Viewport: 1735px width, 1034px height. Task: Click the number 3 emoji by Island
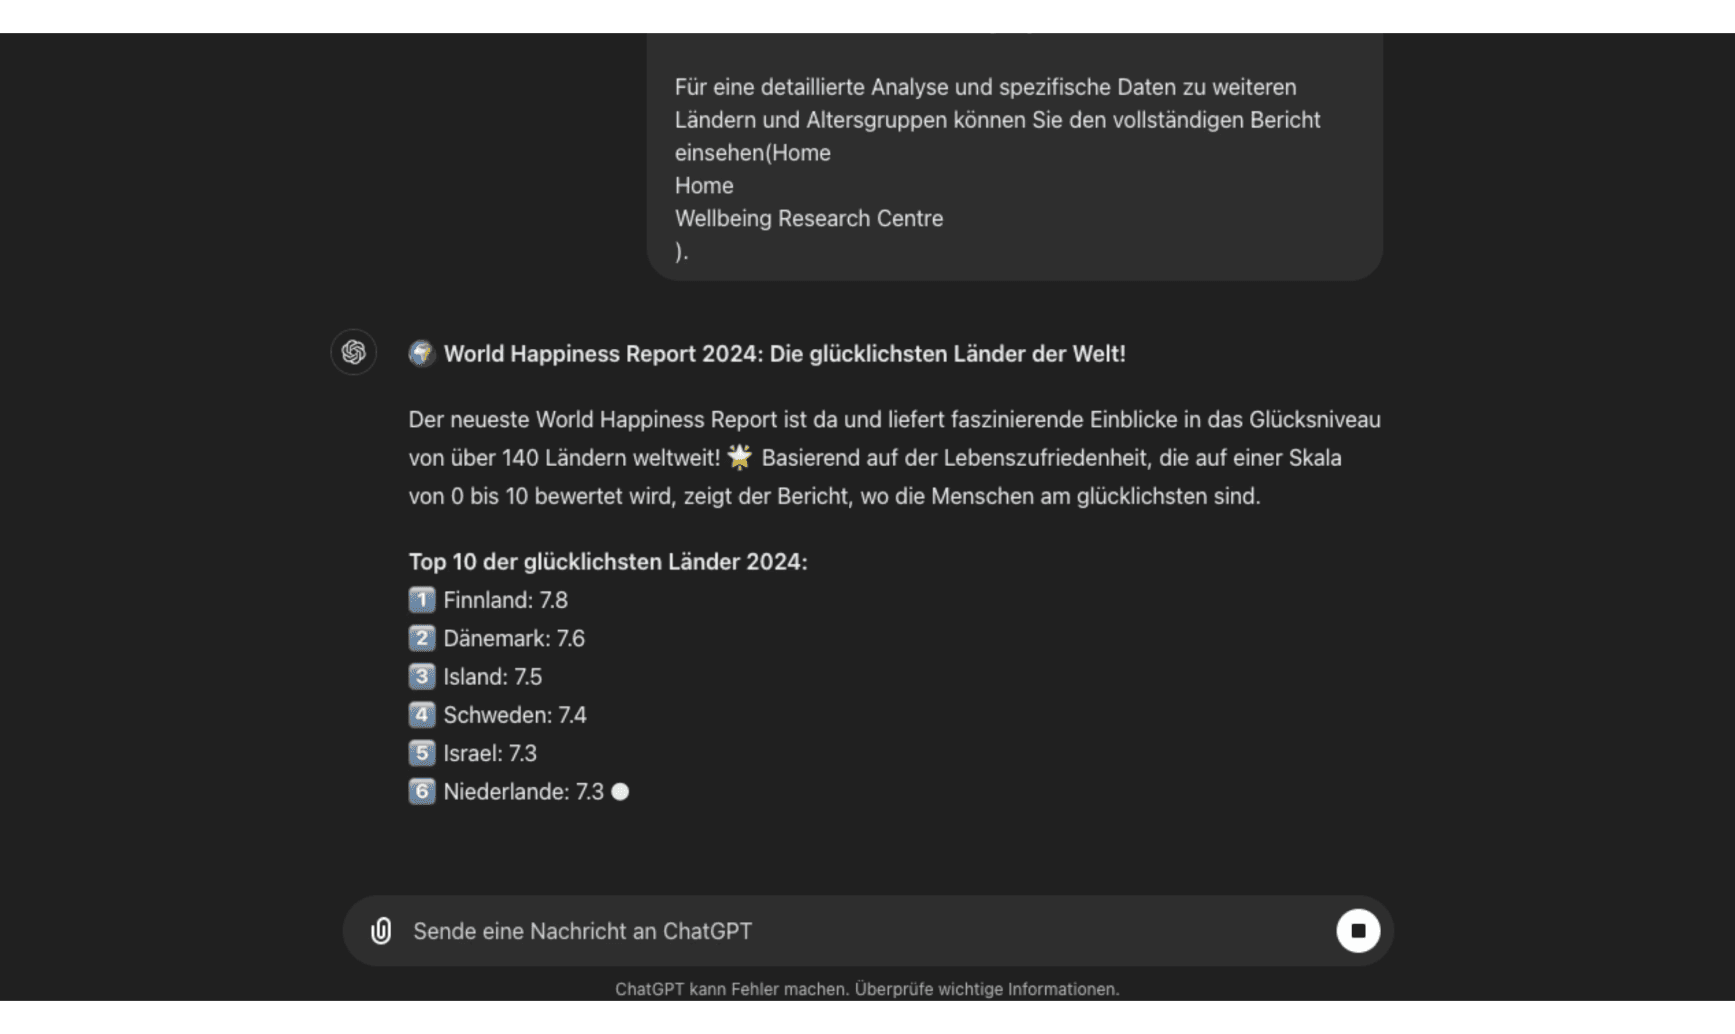(x=422, y=677)
